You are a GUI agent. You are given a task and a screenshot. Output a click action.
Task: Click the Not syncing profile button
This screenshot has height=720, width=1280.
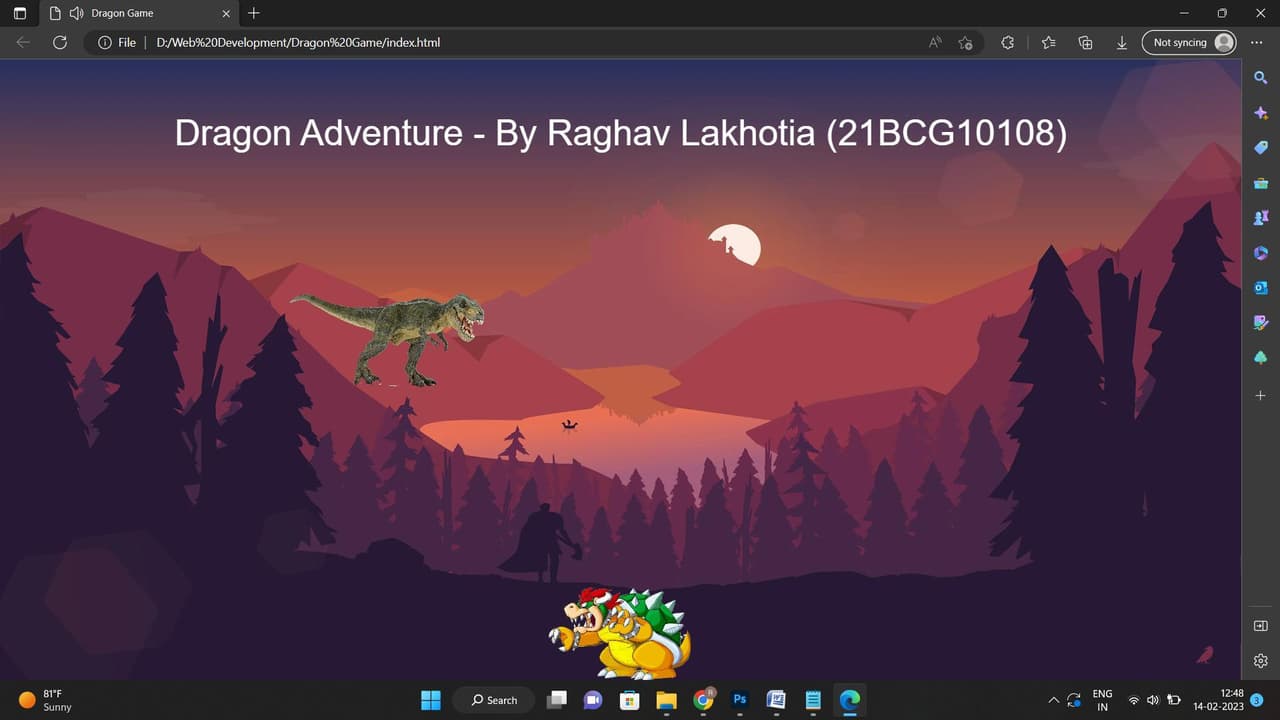click(x=1189, y=43)
